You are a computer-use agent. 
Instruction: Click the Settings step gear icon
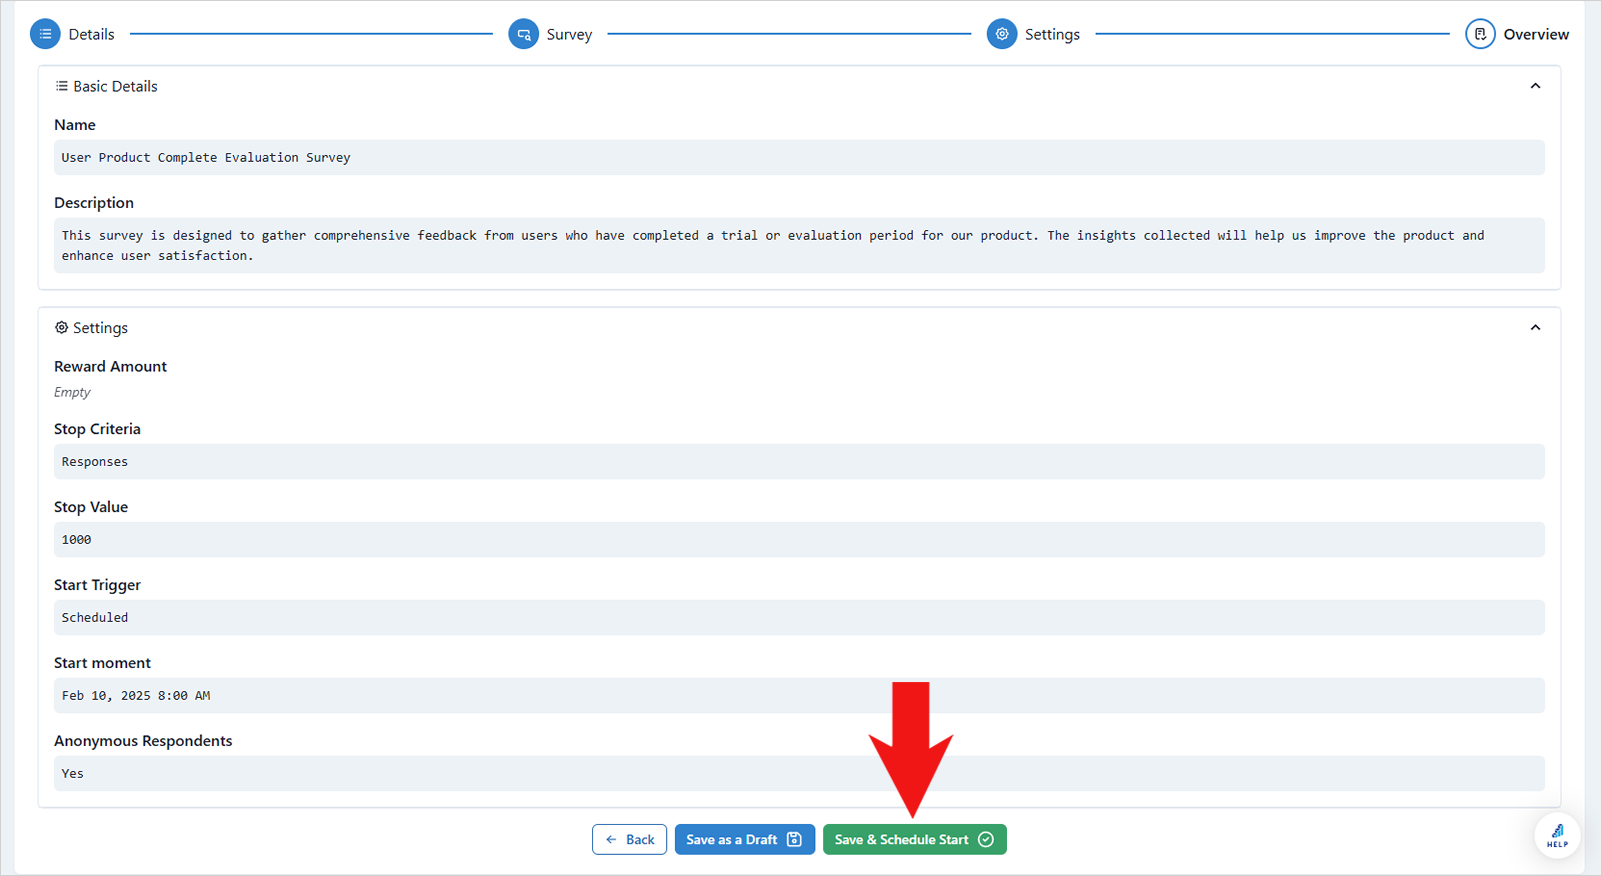[x=1001, y=34]
